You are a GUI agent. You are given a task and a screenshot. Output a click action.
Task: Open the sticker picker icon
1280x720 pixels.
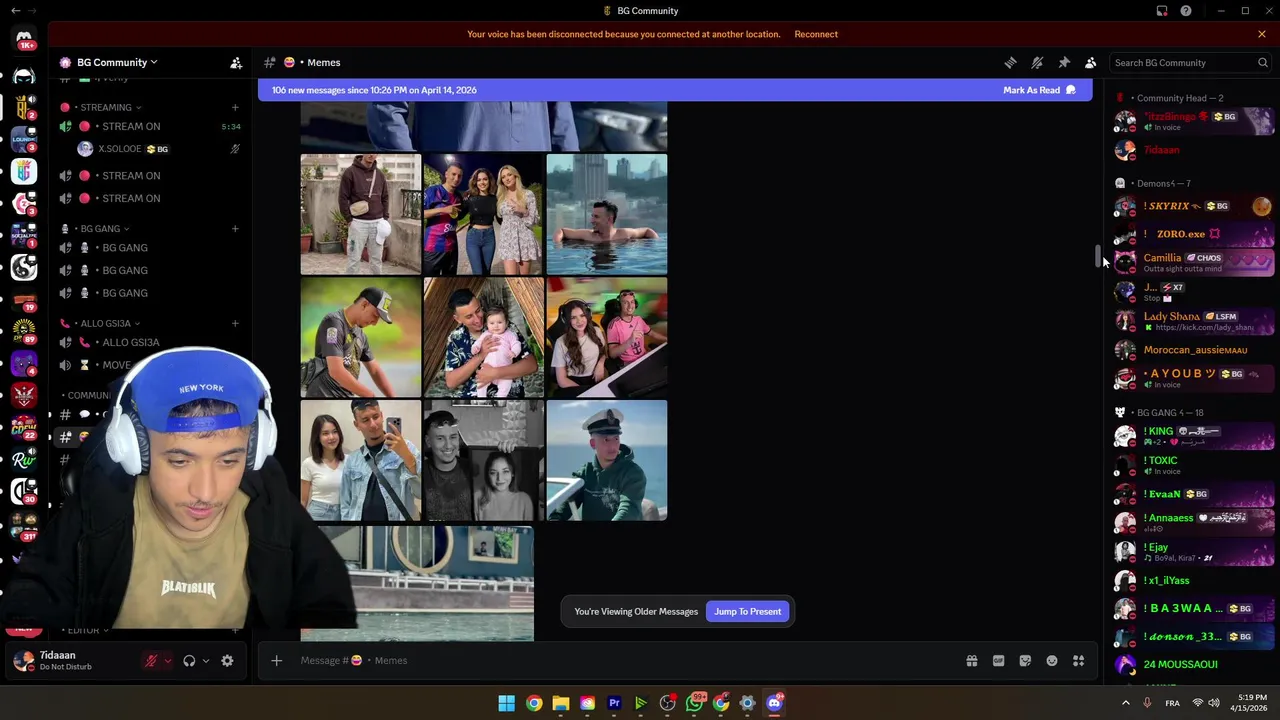[x=1025, y=661]
